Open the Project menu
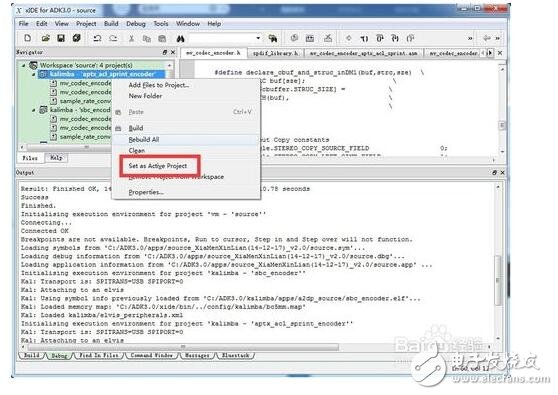 tap(86, 23)
